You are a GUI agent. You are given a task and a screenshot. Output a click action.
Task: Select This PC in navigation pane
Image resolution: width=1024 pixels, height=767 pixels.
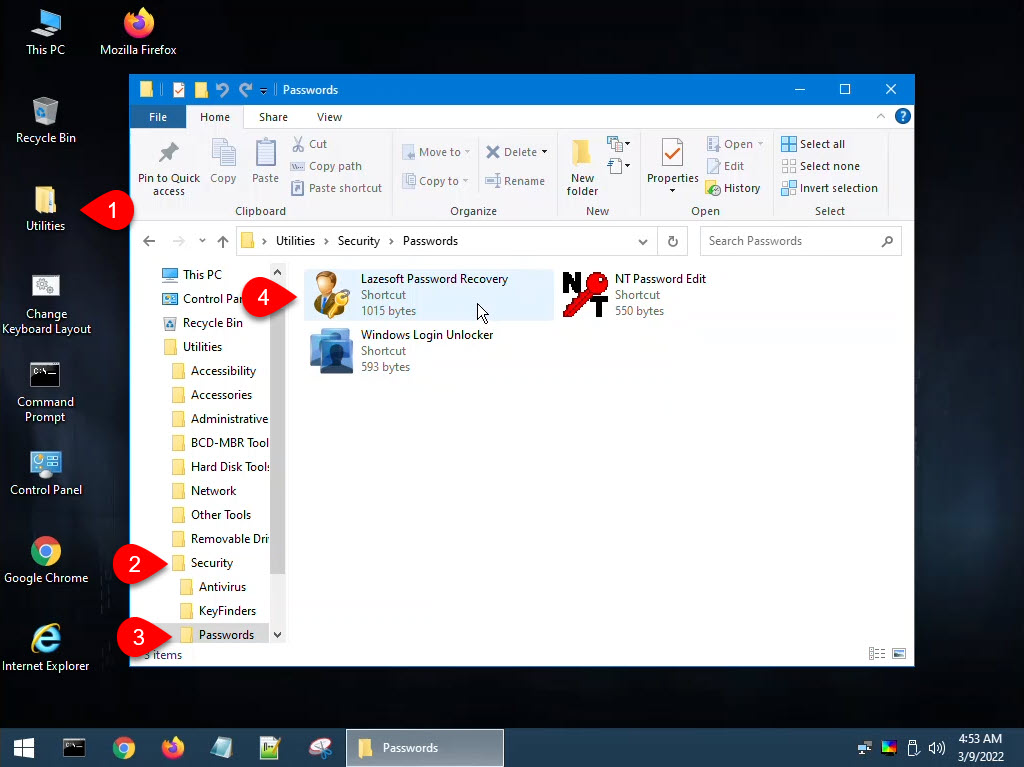191,274
